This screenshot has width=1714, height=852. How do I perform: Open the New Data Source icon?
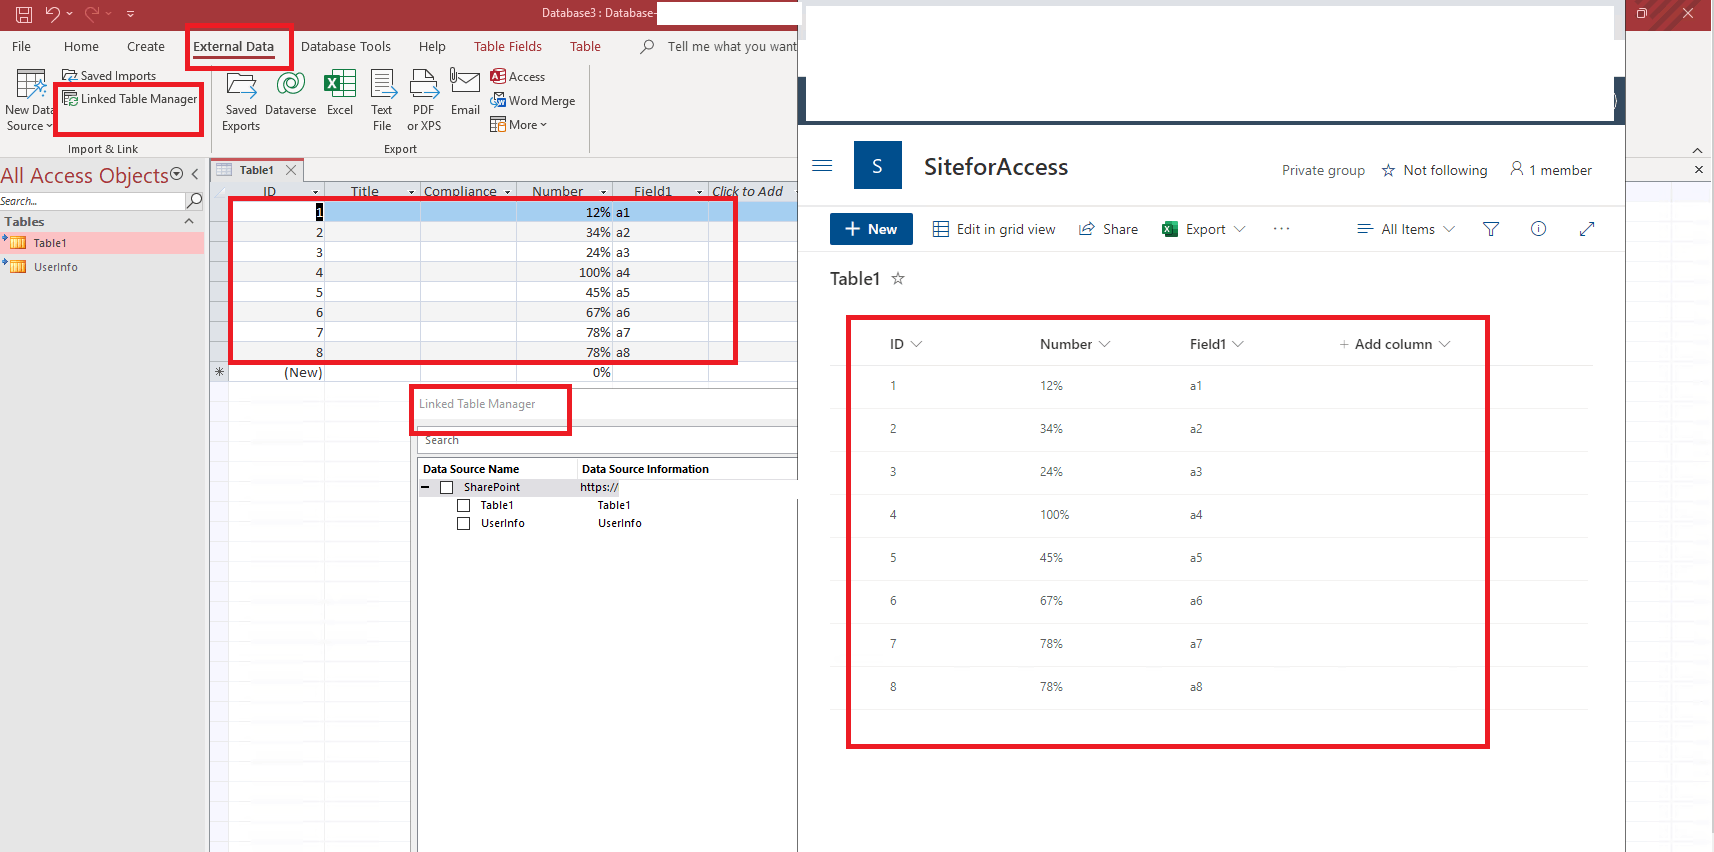tap(30, 84)
